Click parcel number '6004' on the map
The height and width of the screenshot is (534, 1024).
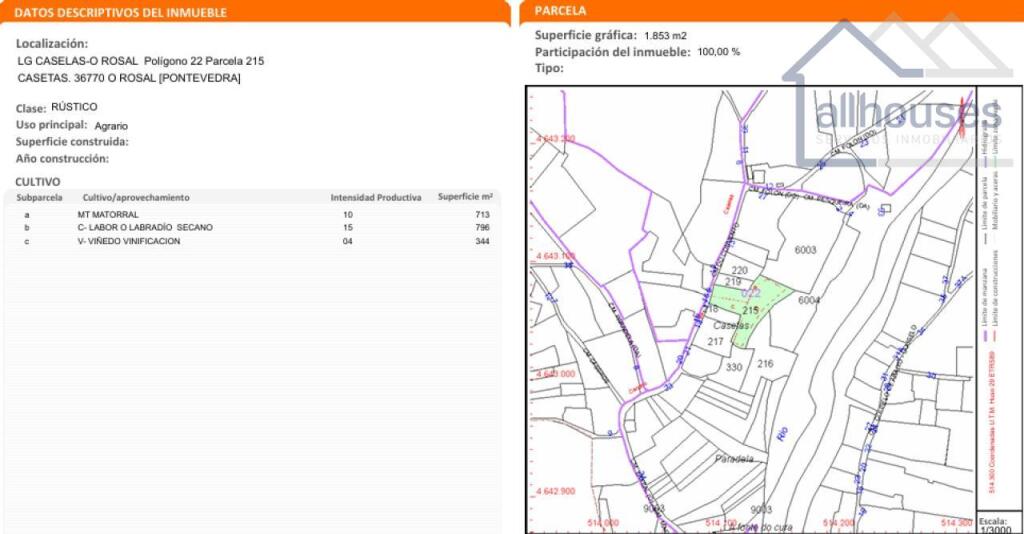(x=808, y=300)
